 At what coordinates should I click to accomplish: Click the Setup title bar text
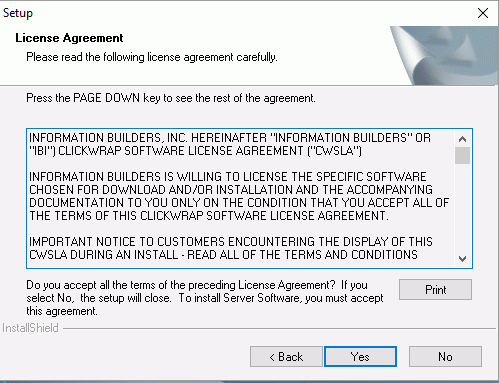tap(18, 13)
